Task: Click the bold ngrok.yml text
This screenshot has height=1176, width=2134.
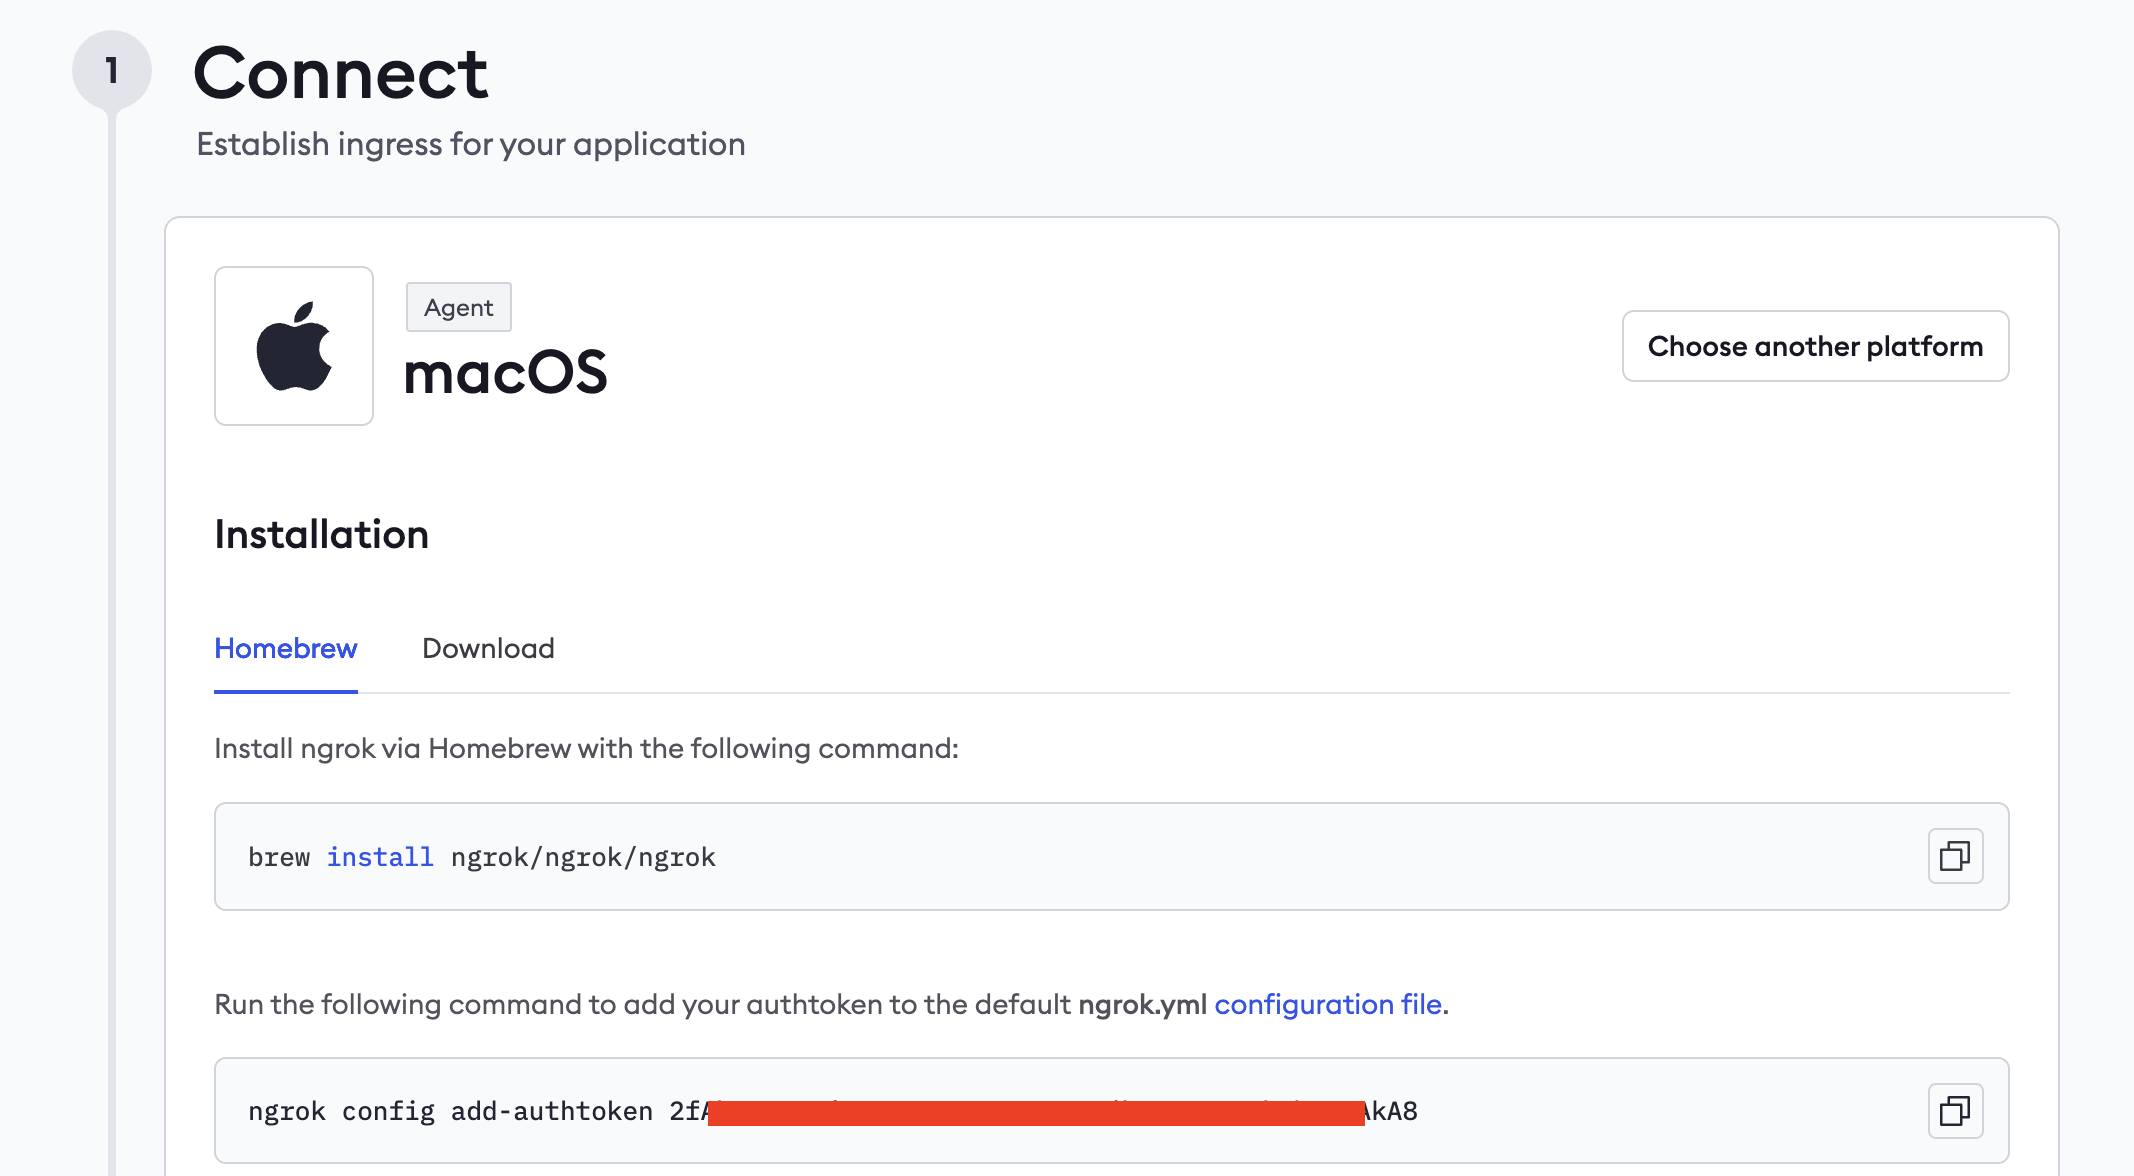Action: click(x=1142, y=1004)
